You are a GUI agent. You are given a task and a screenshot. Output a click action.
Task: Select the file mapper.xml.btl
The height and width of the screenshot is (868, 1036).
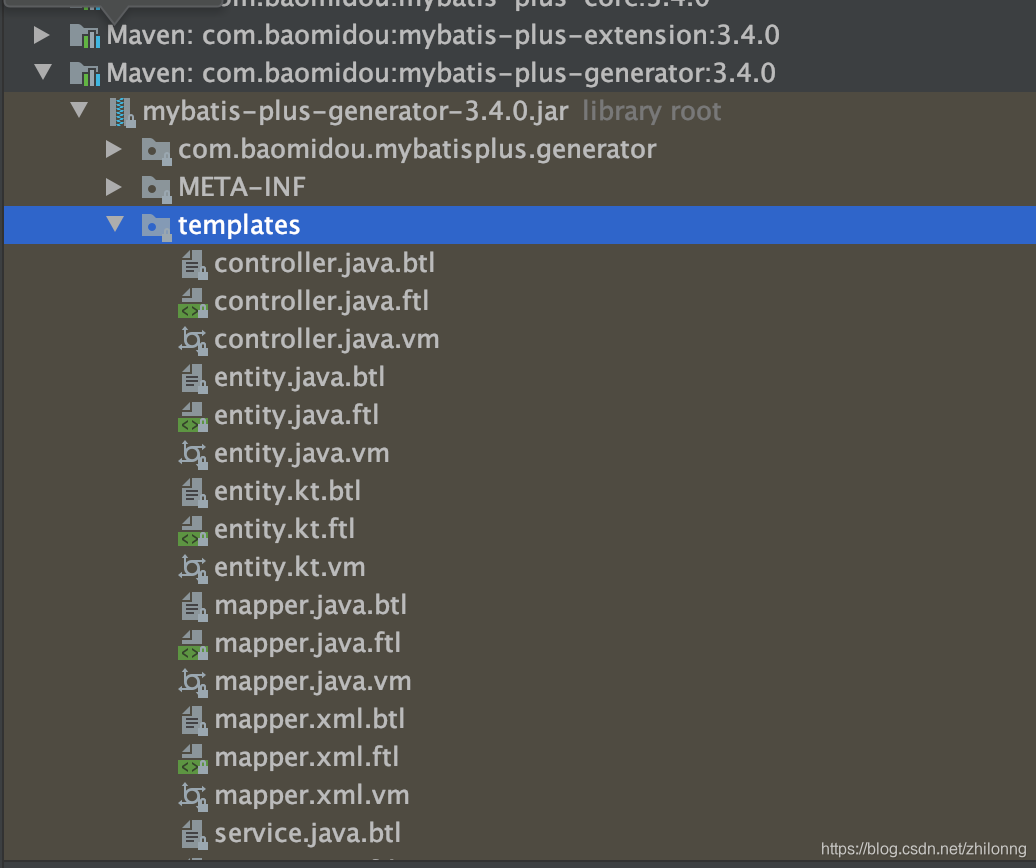point(310,719)
